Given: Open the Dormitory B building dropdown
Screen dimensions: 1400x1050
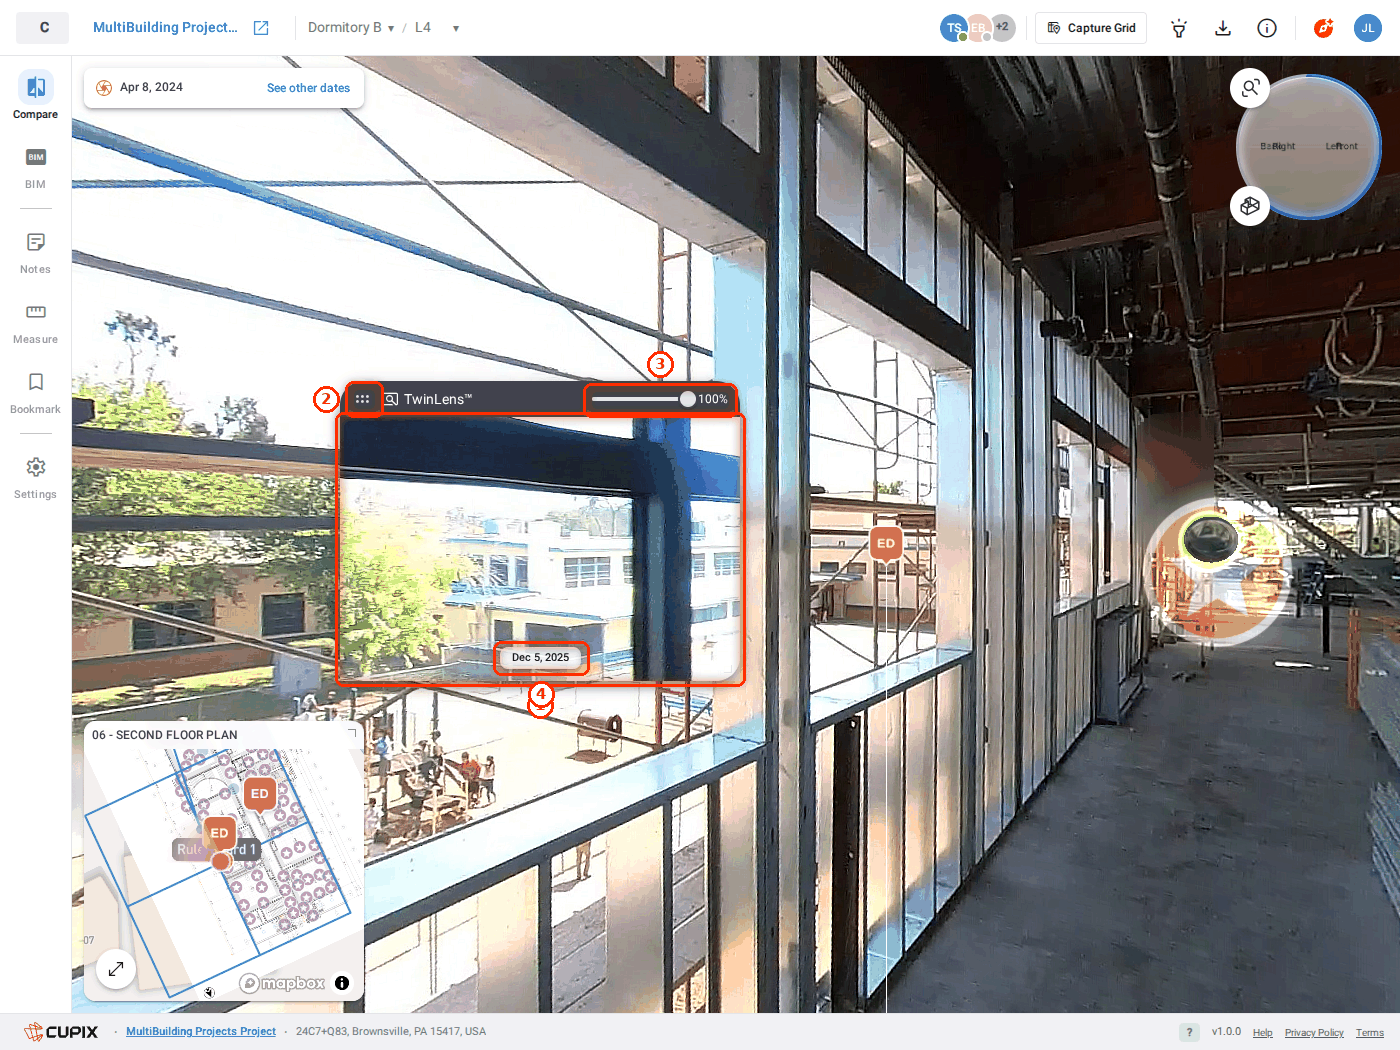Looking at the screenshot, I should point(351,28).
